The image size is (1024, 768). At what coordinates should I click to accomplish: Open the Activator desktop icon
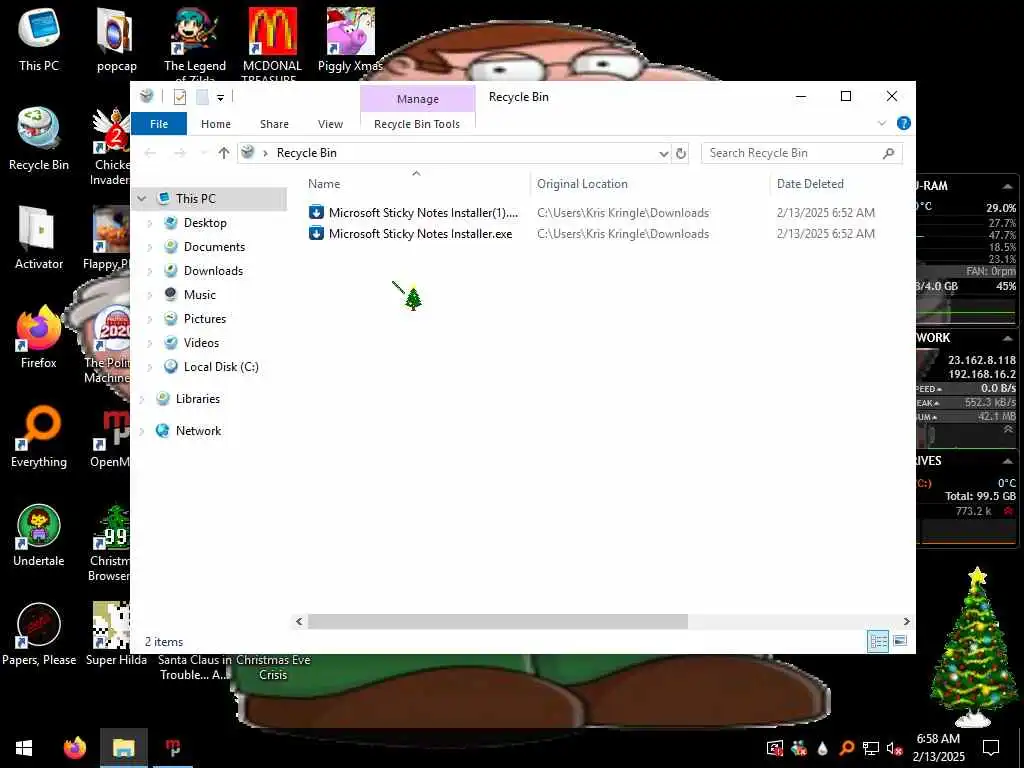click(x=39, y=238)
